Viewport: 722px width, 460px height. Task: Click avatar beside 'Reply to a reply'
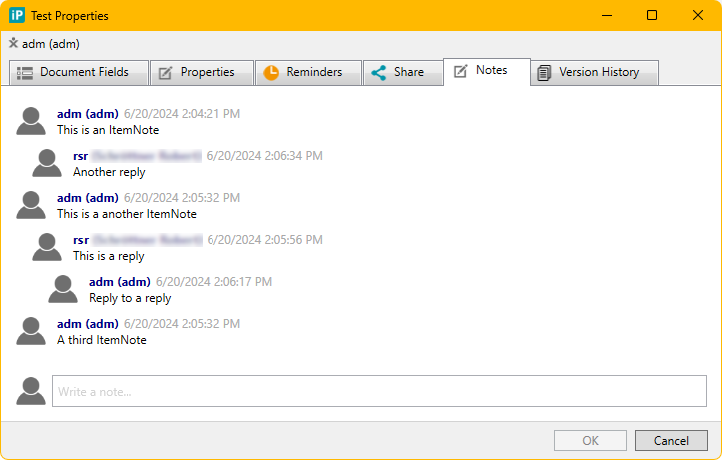[64, 289]
